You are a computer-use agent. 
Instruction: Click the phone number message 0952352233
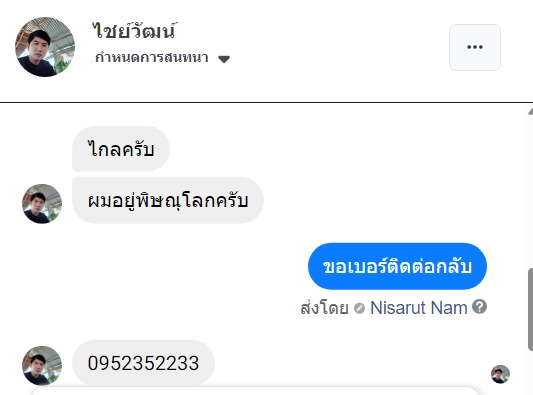(143, 363)
